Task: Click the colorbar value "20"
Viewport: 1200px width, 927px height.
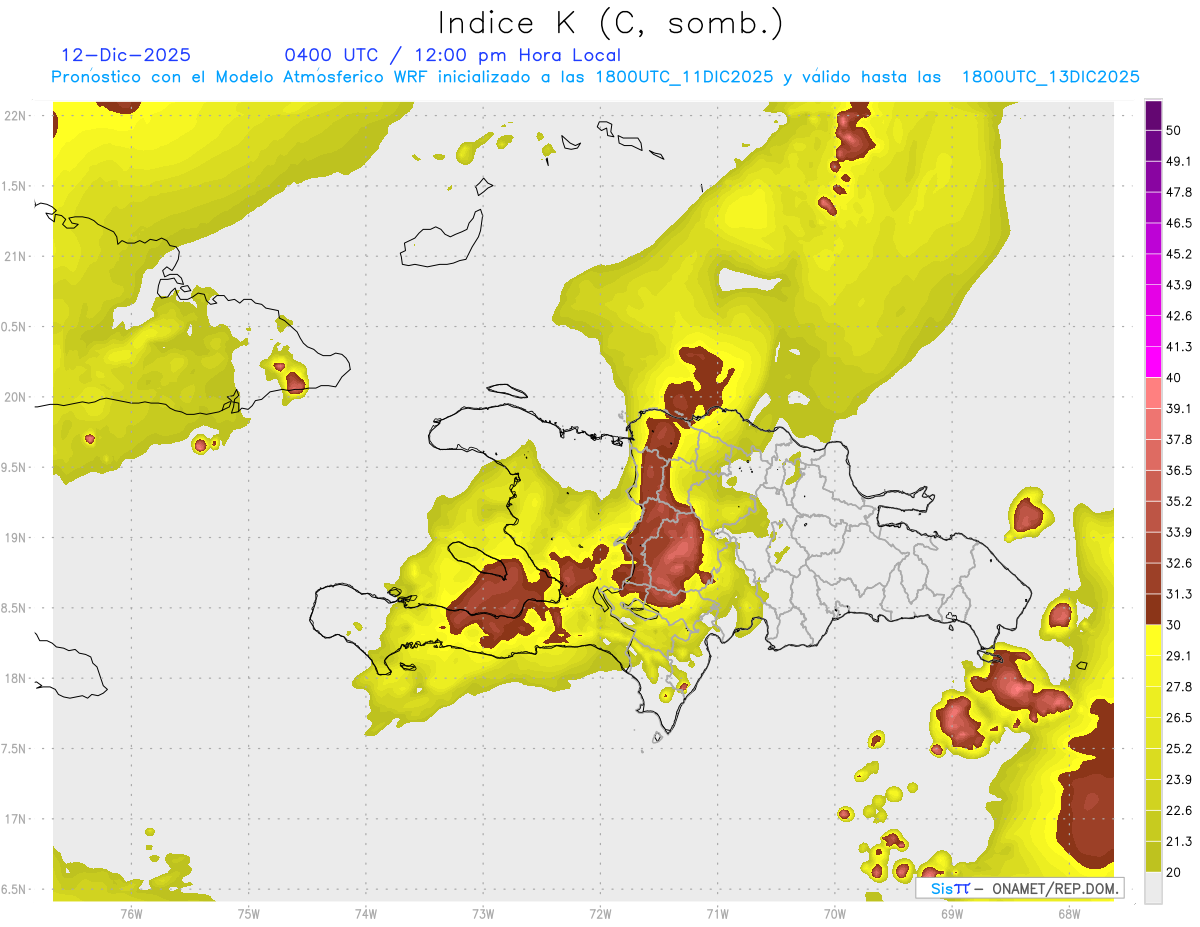Action: pyautogui.click(x=1174, y=872)
